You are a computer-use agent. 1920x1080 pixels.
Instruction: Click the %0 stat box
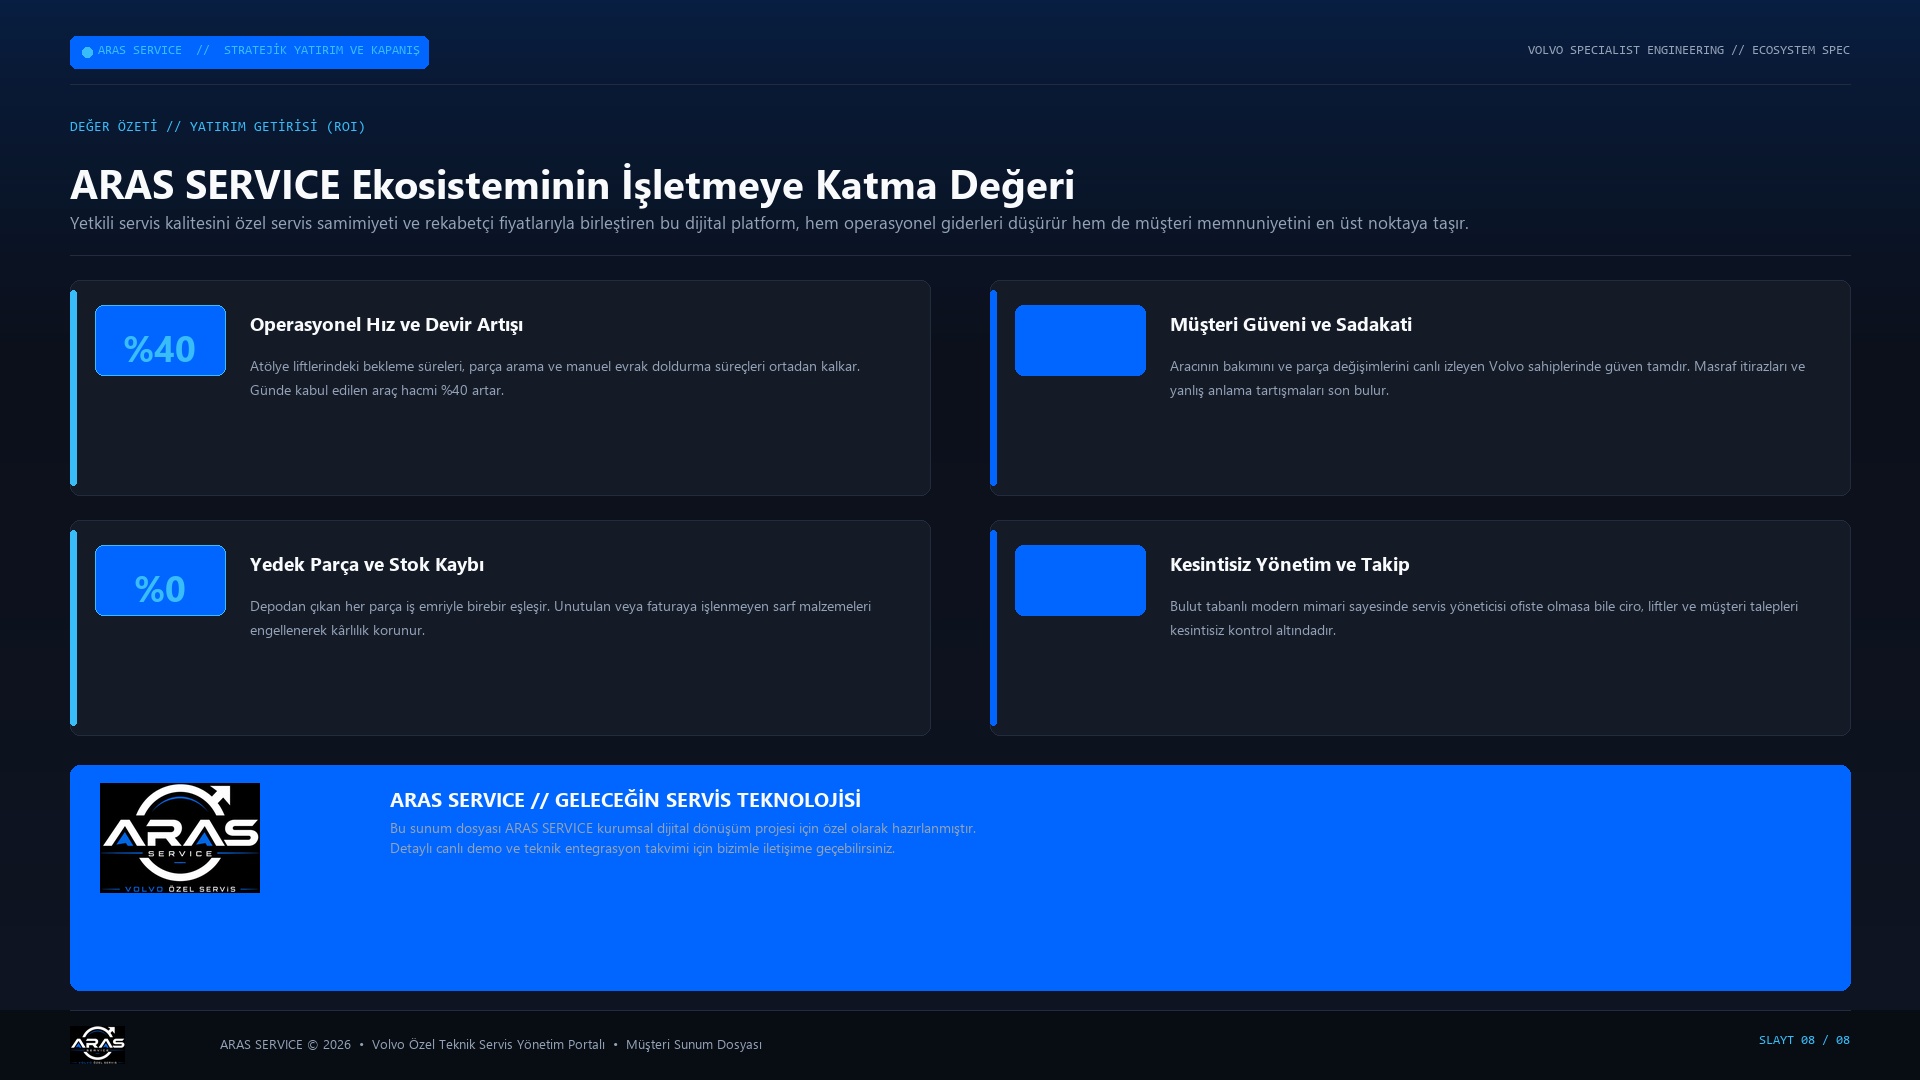[160, 580]
